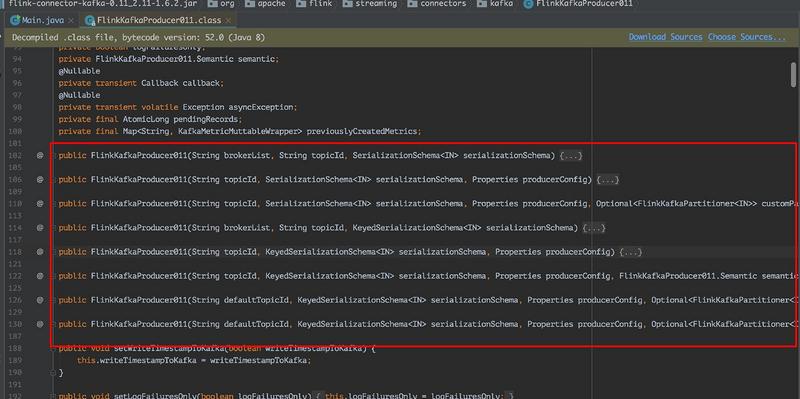Open the streaming breadcrumb item
The width and height of the screenshot is (800, 399).
click(x=376, y=4)
